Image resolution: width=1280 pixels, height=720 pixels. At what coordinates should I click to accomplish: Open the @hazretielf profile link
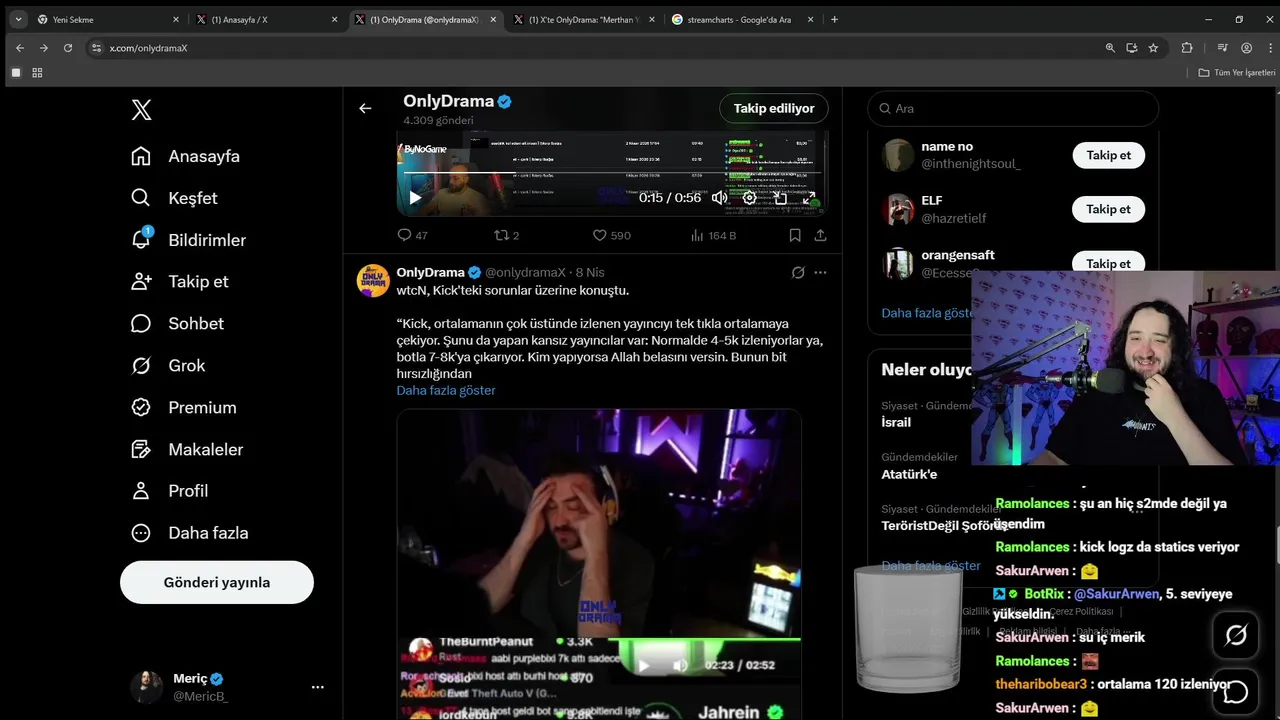coord(954,218)
